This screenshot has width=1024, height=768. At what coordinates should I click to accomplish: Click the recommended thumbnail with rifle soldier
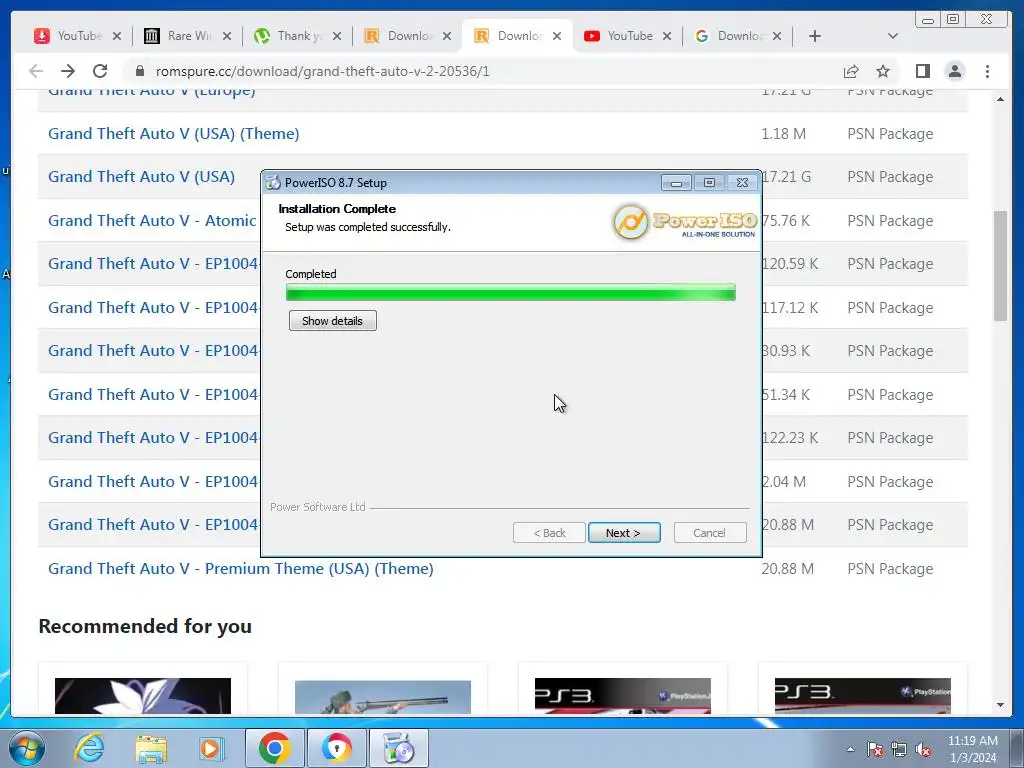click(383, 697)
